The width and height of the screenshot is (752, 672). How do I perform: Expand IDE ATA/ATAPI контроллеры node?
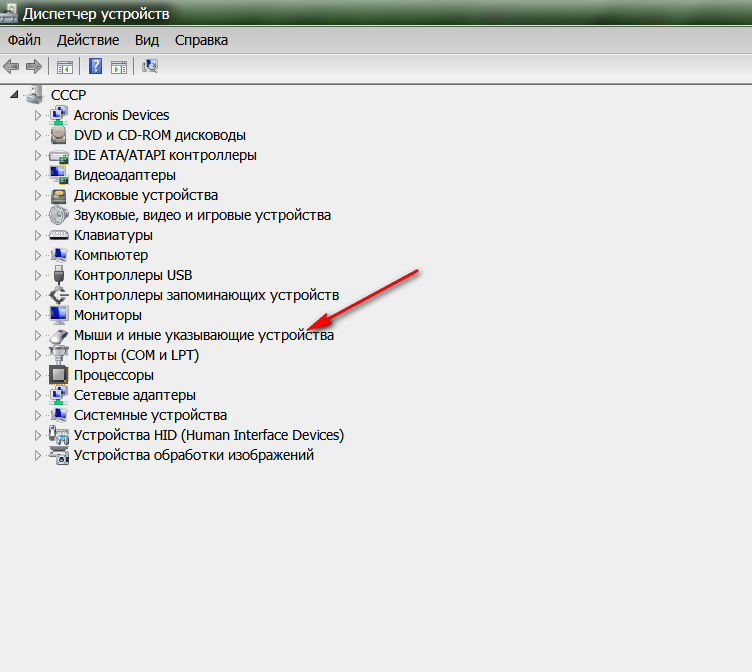37,155
